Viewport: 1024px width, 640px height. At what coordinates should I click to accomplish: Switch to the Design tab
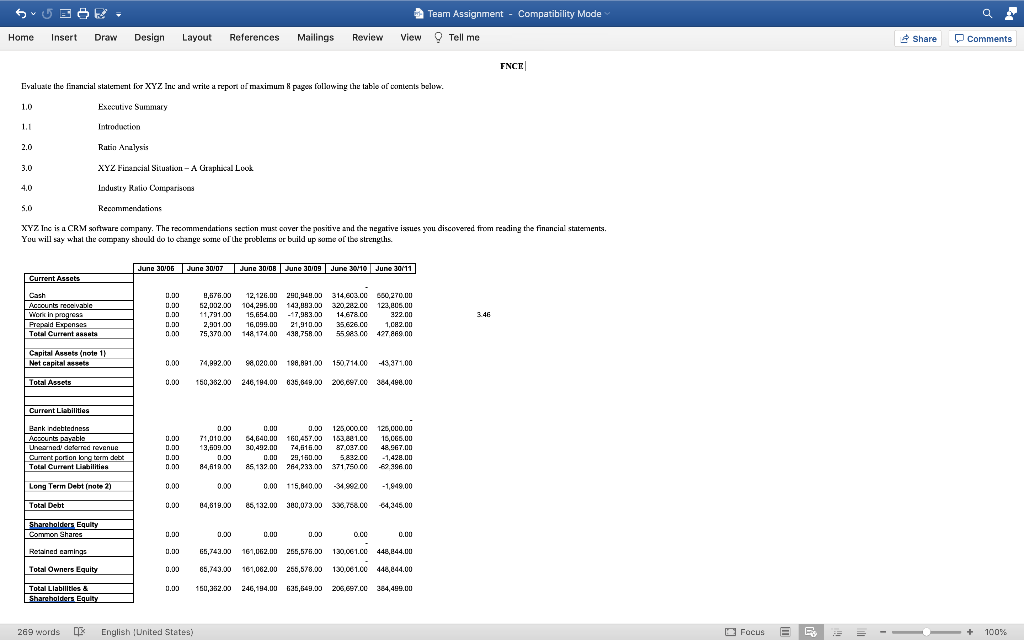click(150, 37)
